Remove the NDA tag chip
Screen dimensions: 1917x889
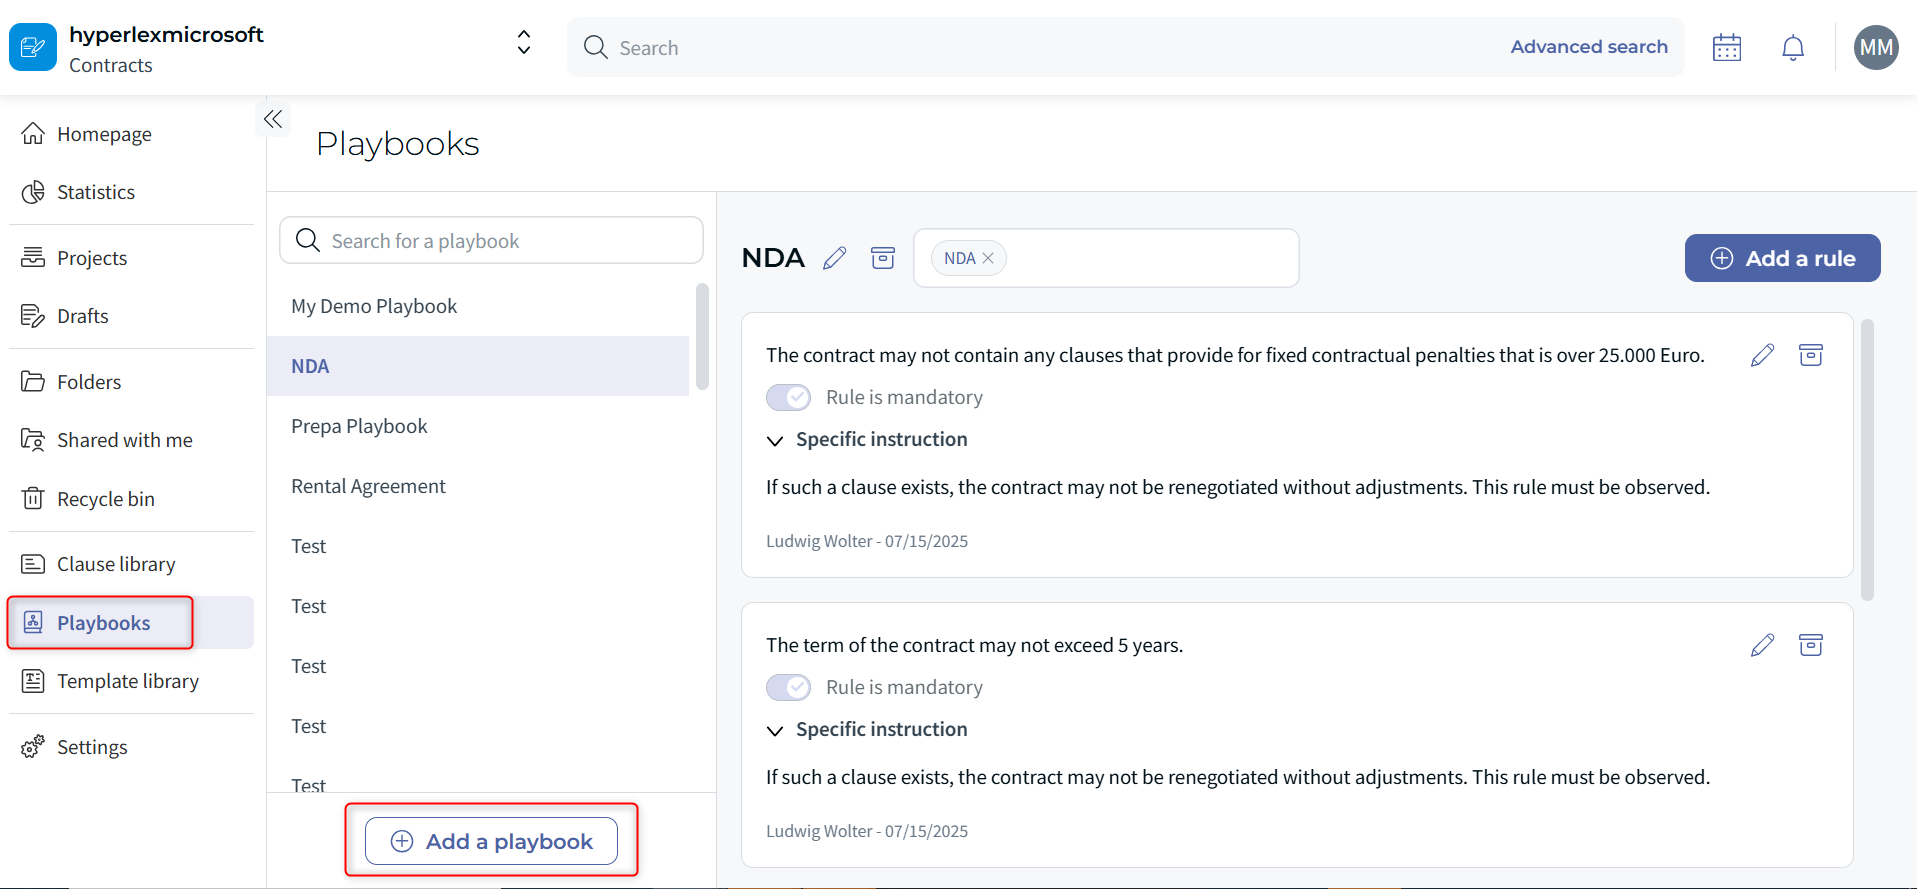(988, 258)
